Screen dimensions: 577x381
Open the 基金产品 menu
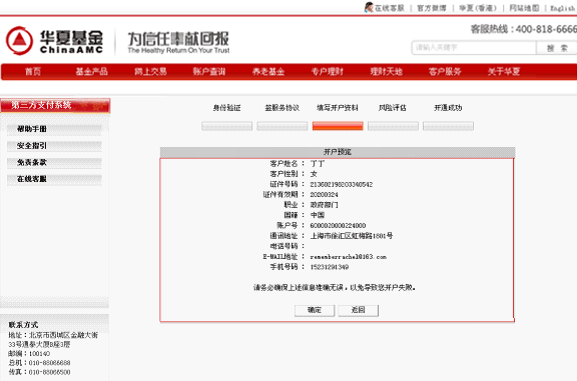92,71
